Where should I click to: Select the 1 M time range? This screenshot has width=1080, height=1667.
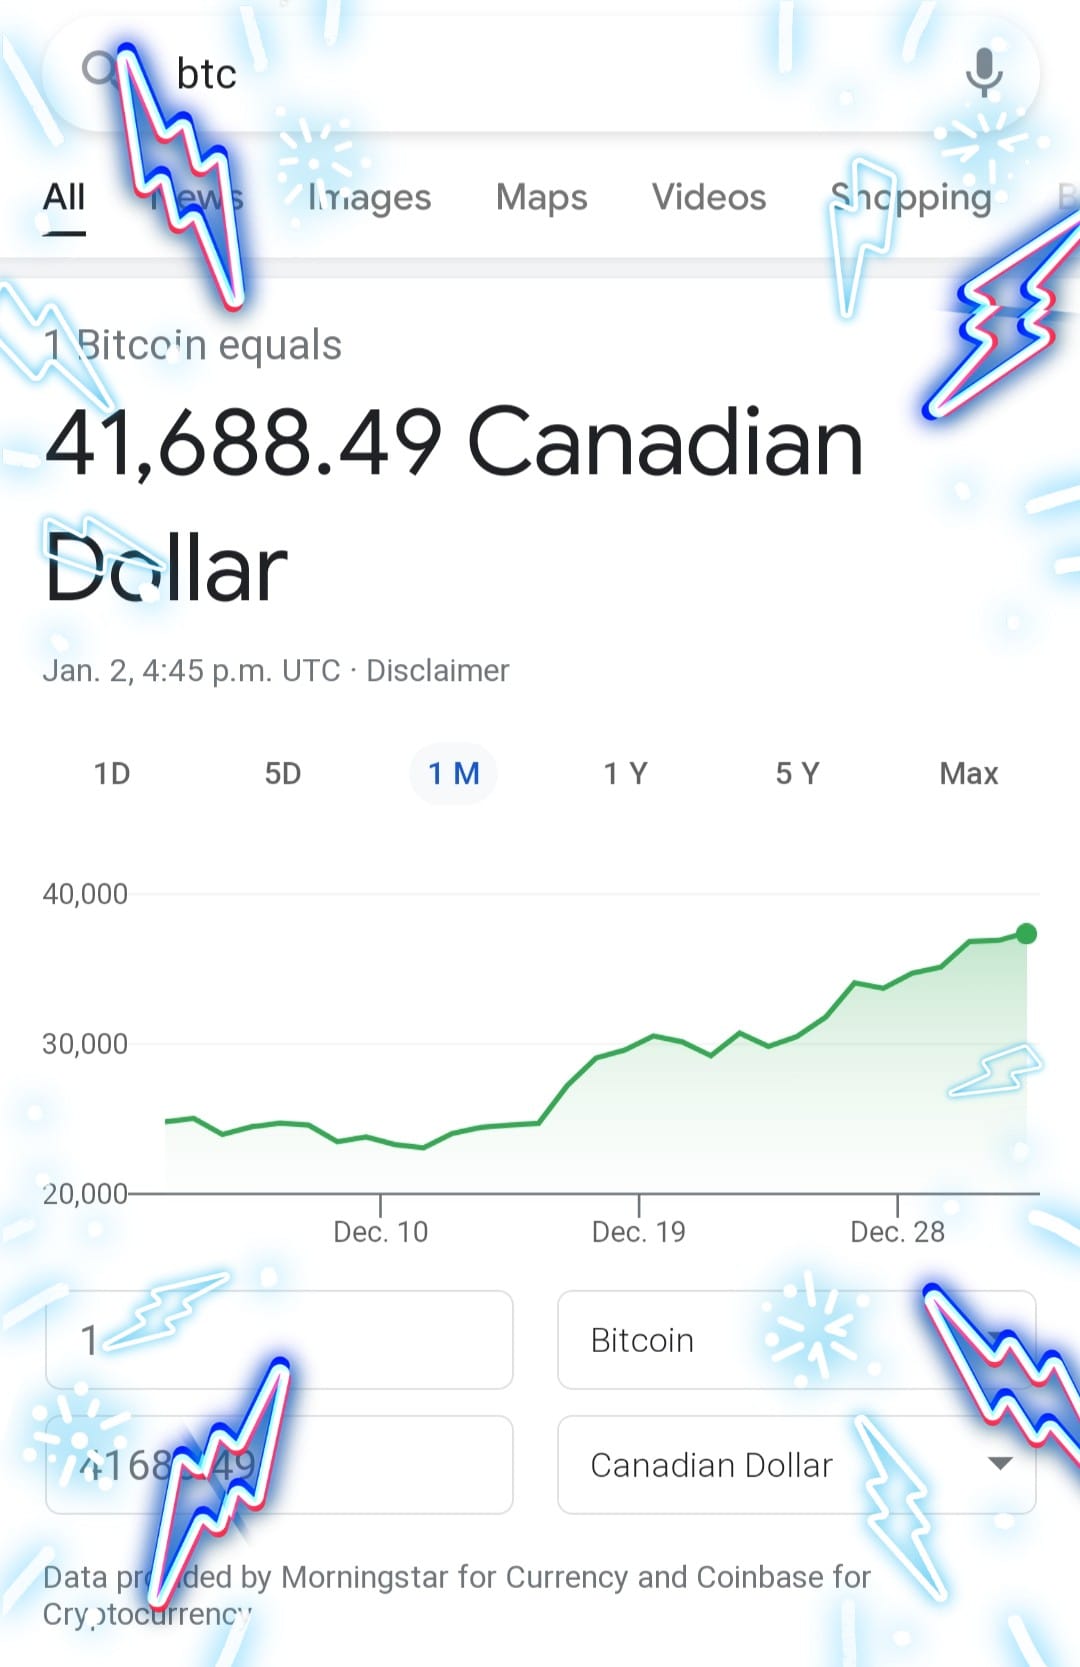[x=454, y=773]
